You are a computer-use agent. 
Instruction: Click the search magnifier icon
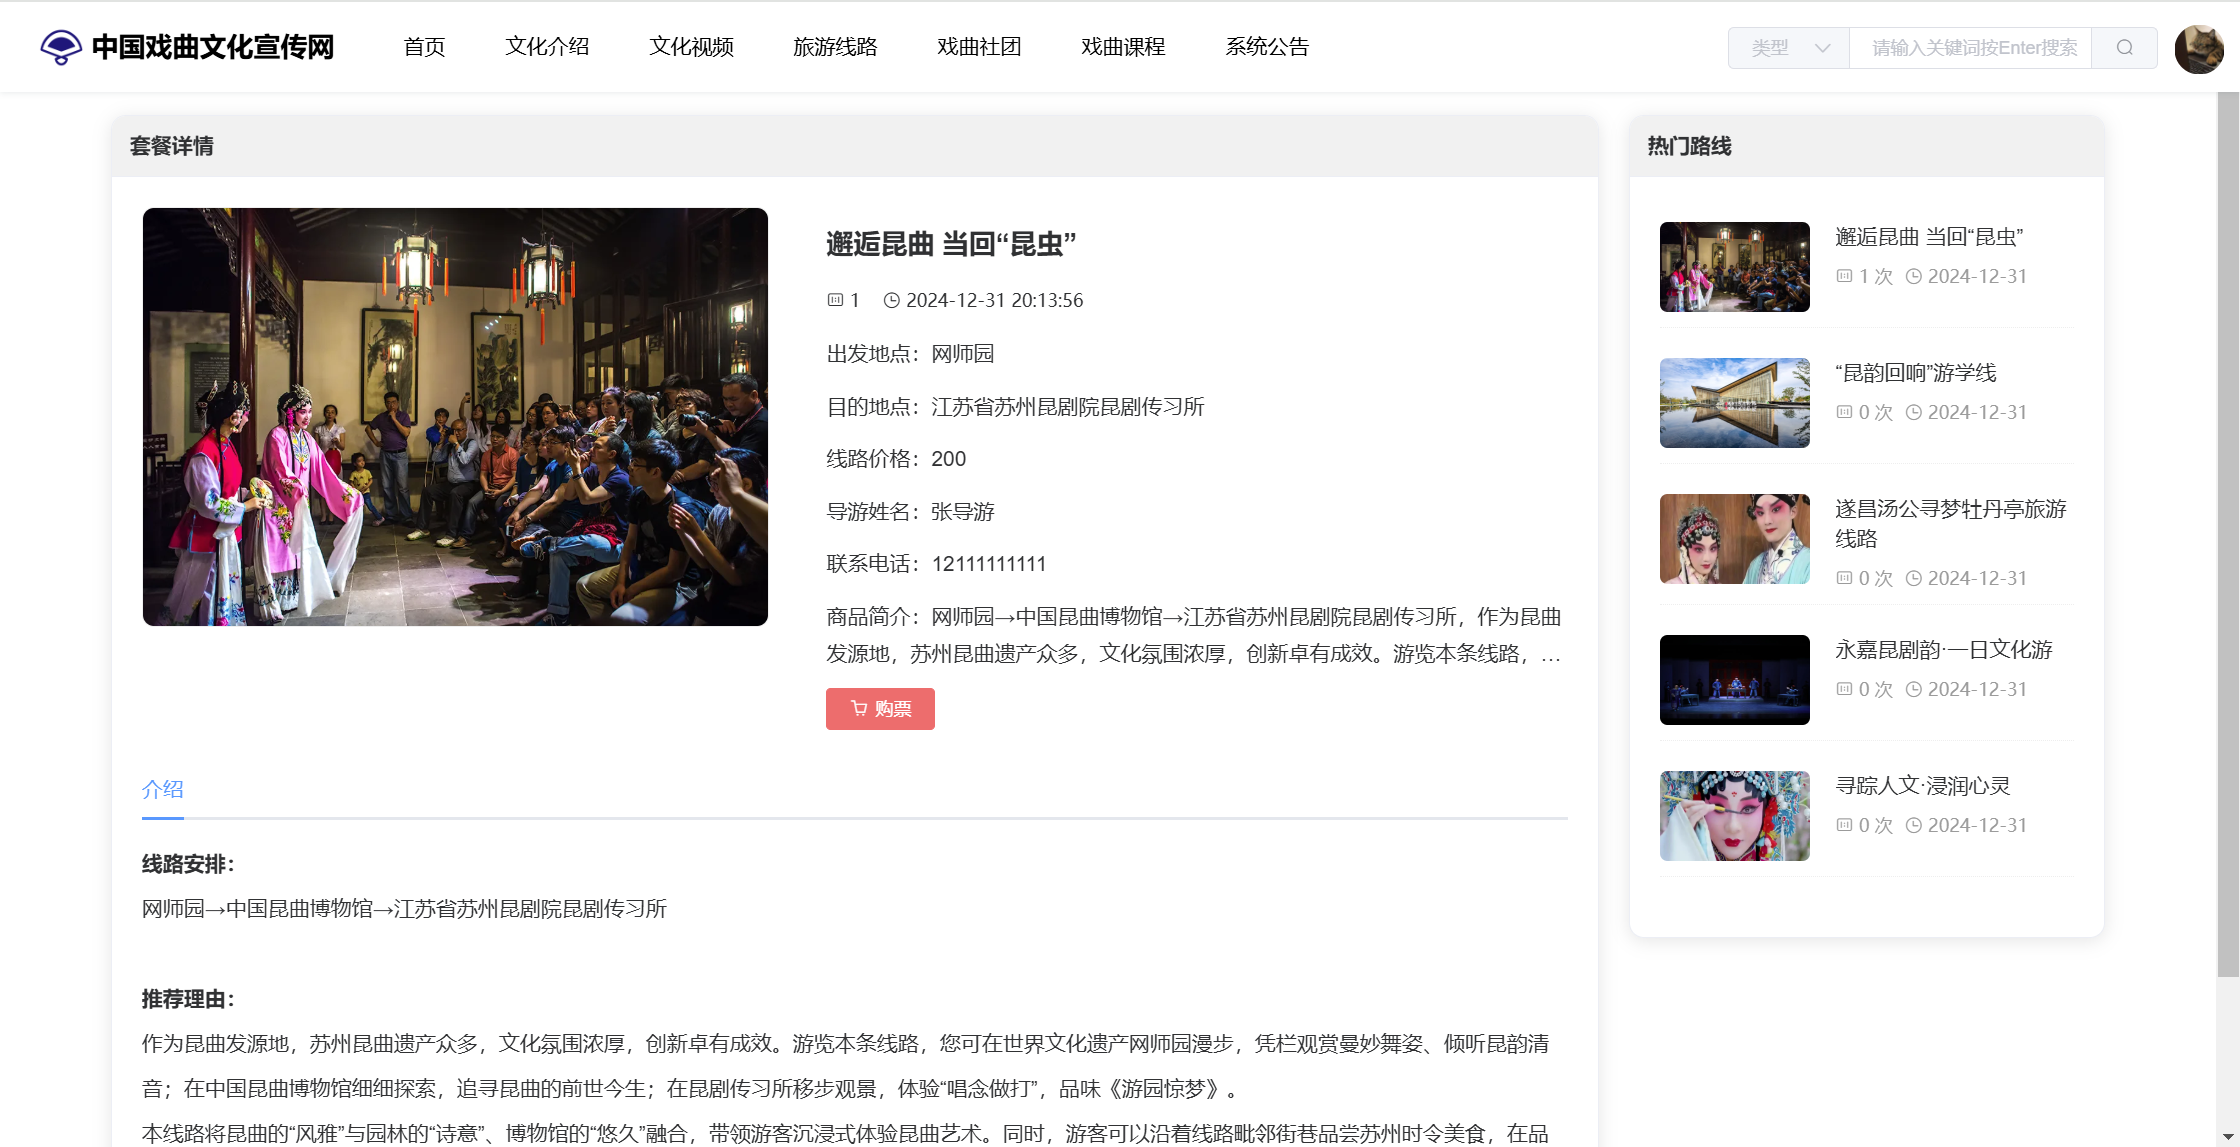point(2124,47)
